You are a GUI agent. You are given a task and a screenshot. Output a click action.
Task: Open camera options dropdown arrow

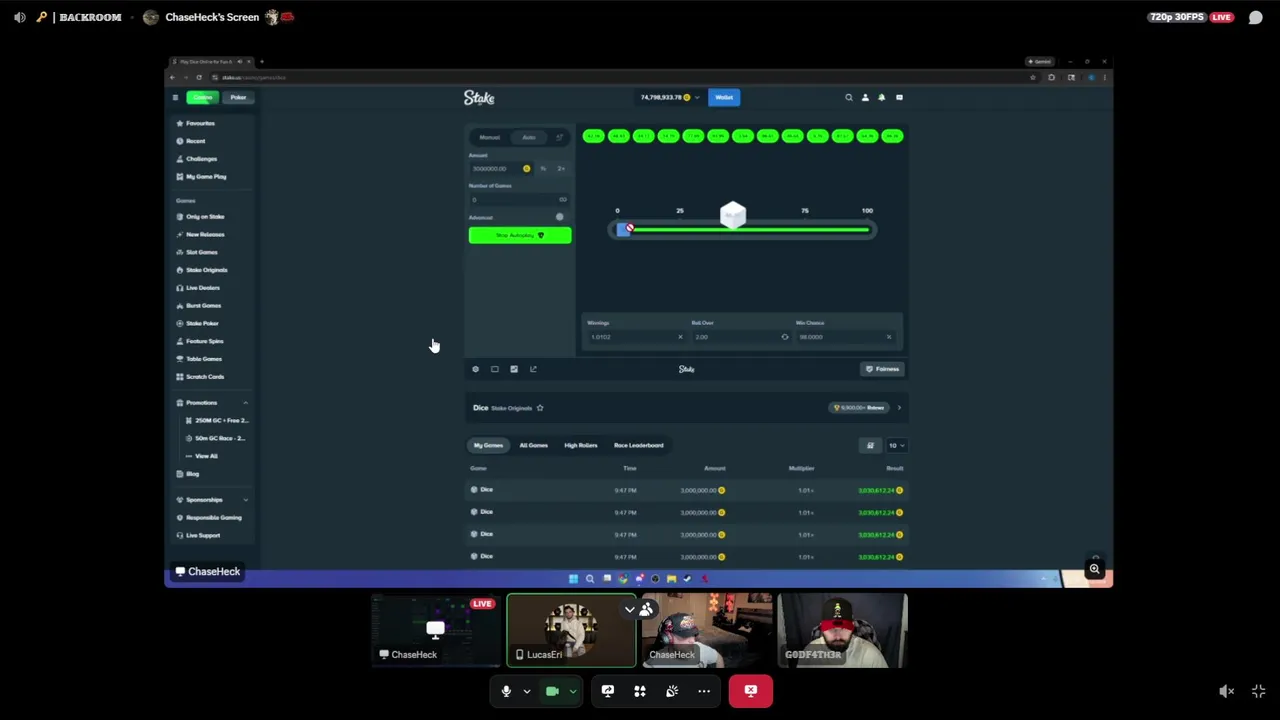[x=573, y=691]
